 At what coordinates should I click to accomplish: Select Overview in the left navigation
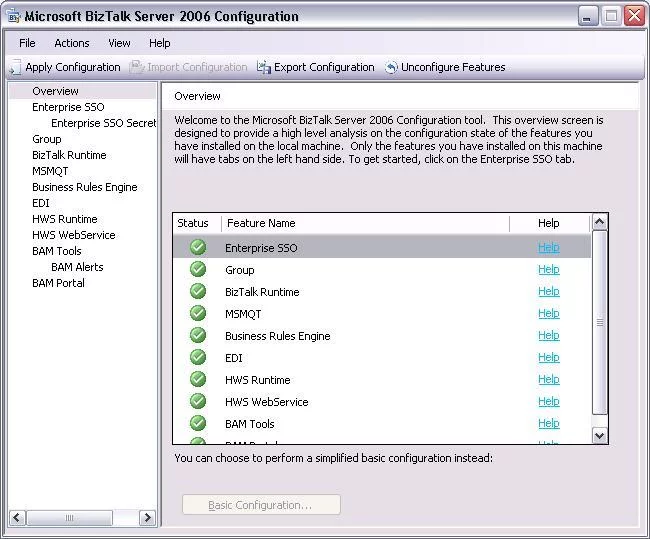55,91
